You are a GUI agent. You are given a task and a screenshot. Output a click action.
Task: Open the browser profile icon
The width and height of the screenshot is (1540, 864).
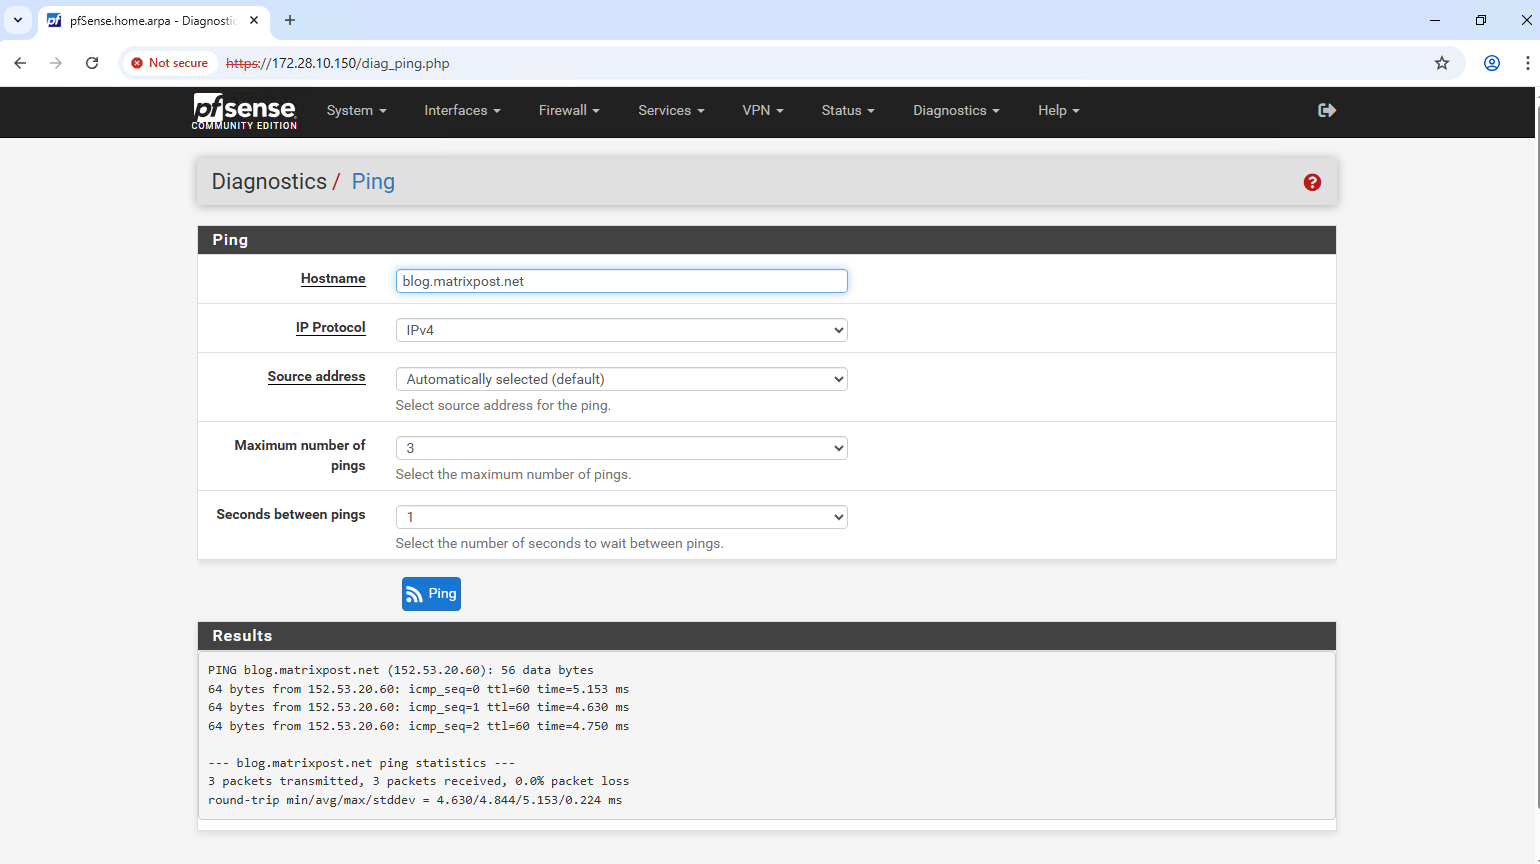pos(1491,63)
